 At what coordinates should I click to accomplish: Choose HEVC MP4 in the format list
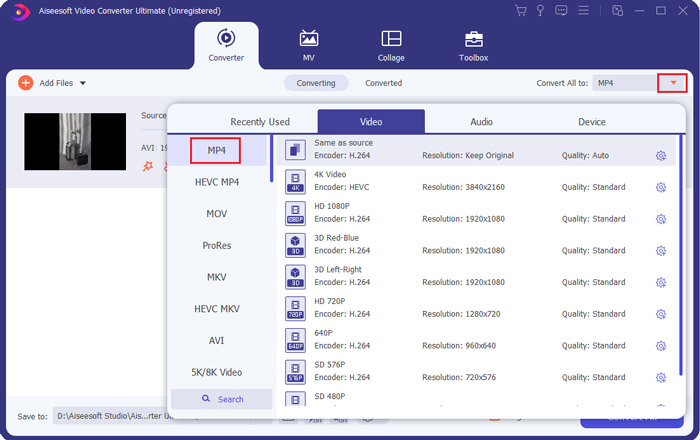click(x=217, y=182)
